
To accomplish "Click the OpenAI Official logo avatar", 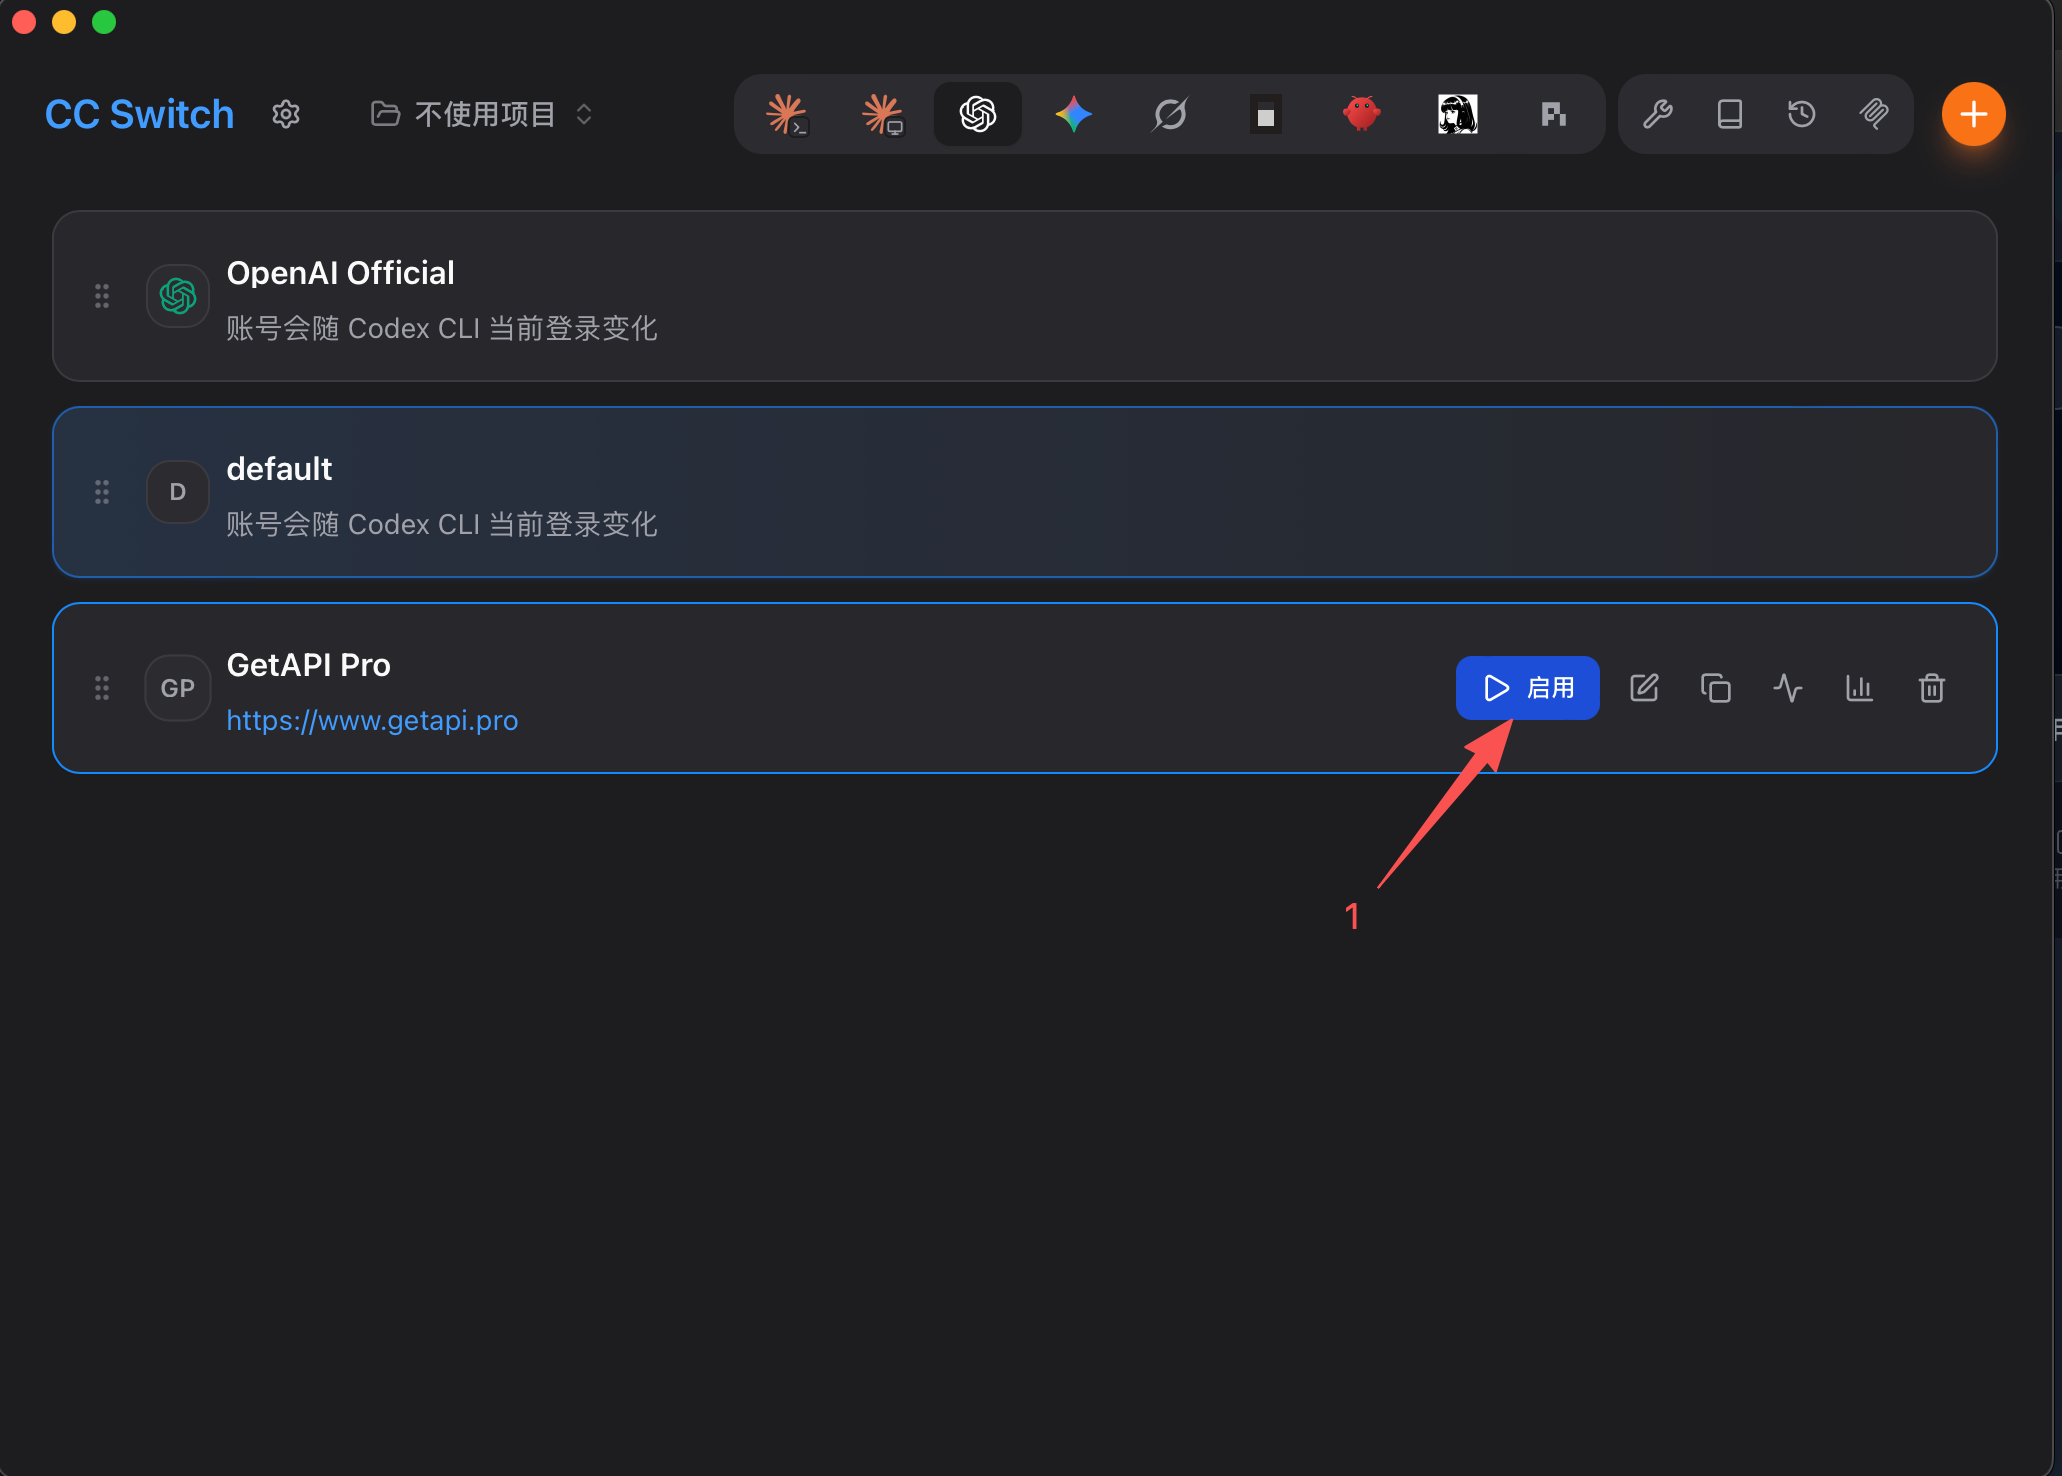I will [178, 296].
